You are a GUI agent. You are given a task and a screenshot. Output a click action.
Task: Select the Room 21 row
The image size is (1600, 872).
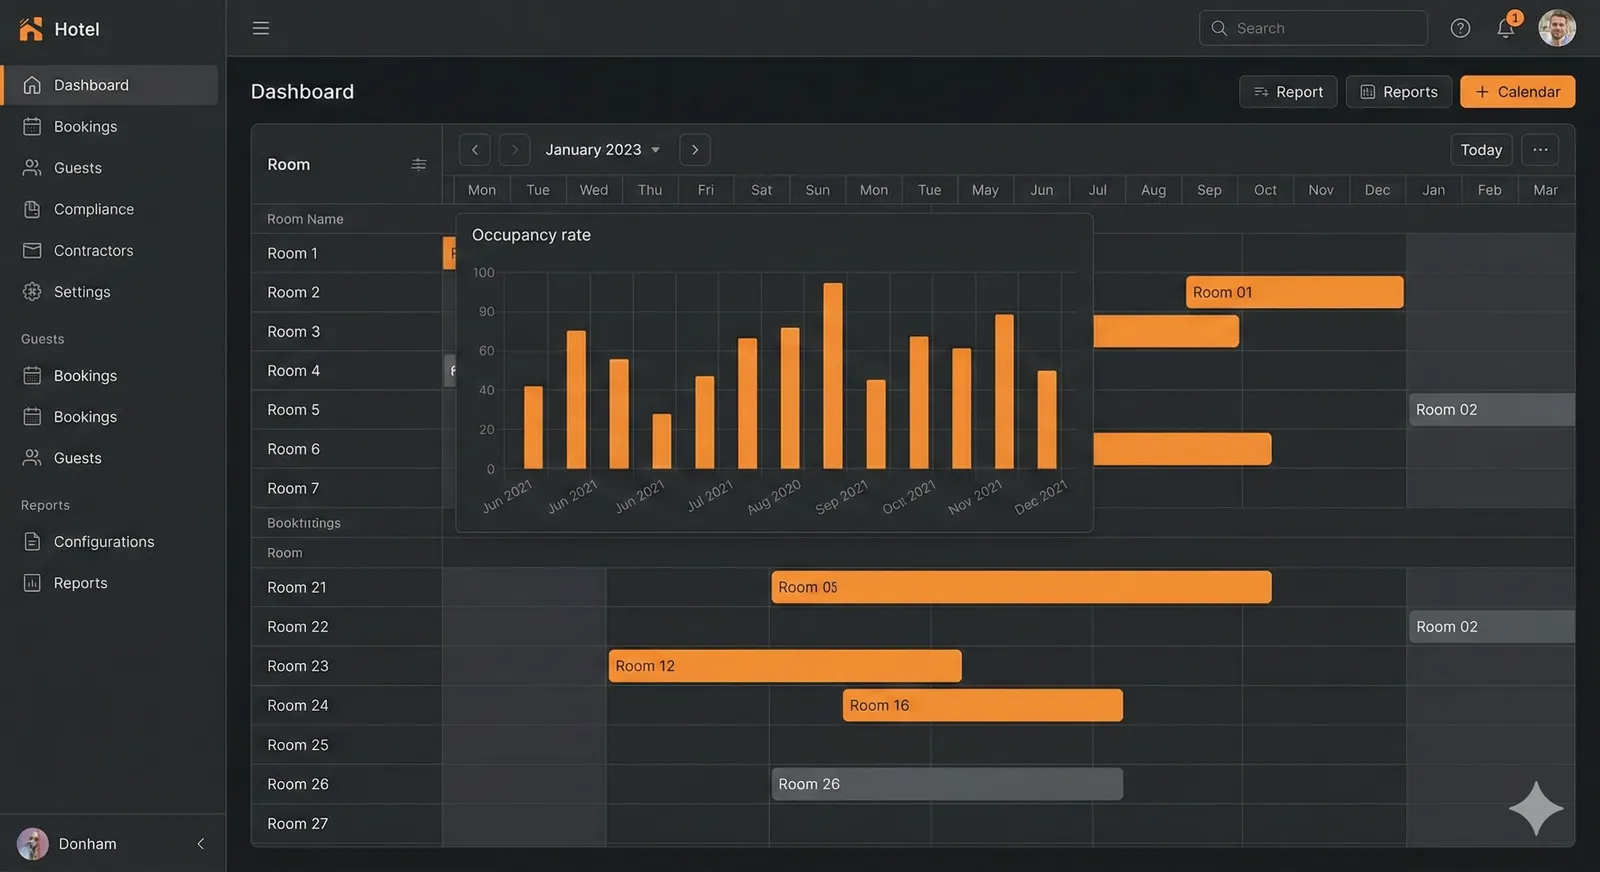[x=347, y=588]
